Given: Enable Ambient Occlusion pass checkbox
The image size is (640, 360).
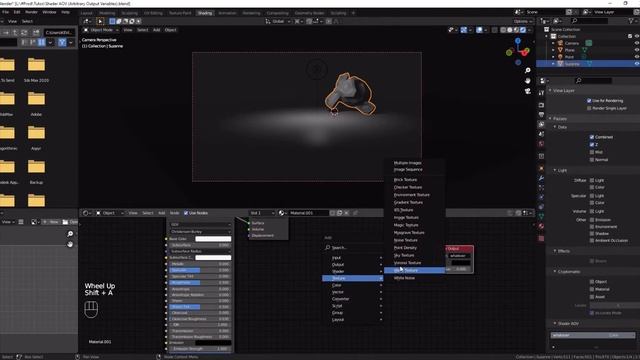Looking at the screenshot, I should pos(592,240).
